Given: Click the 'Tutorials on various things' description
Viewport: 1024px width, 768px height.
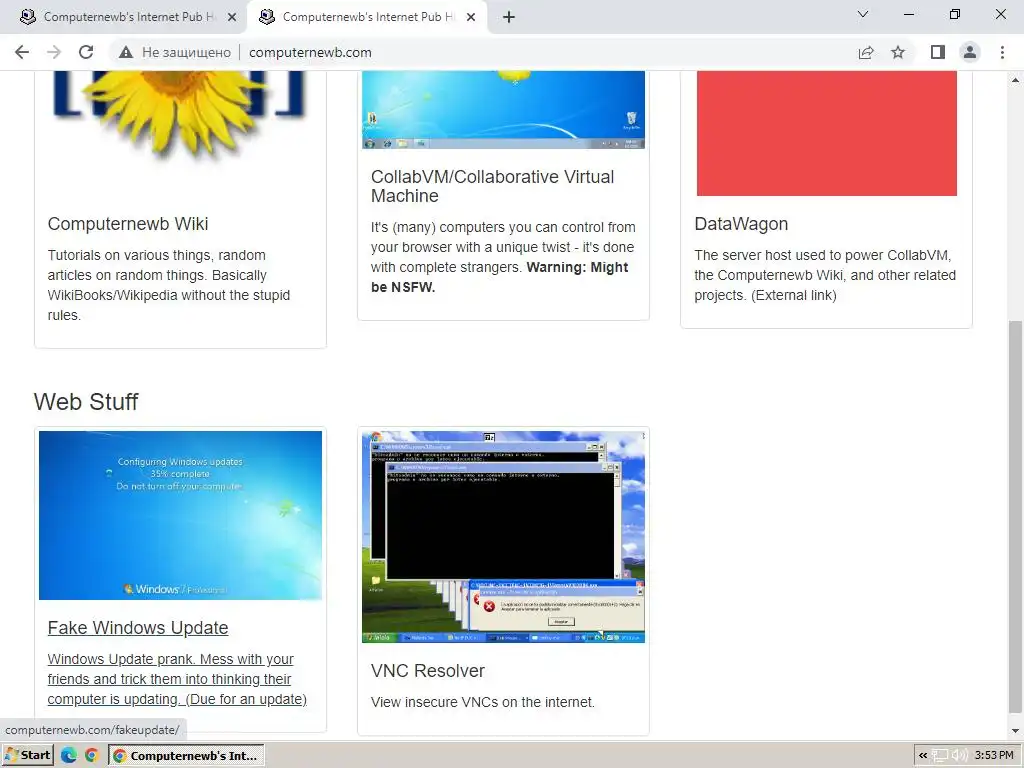Looking at the screenshot, I should point(168,285).
